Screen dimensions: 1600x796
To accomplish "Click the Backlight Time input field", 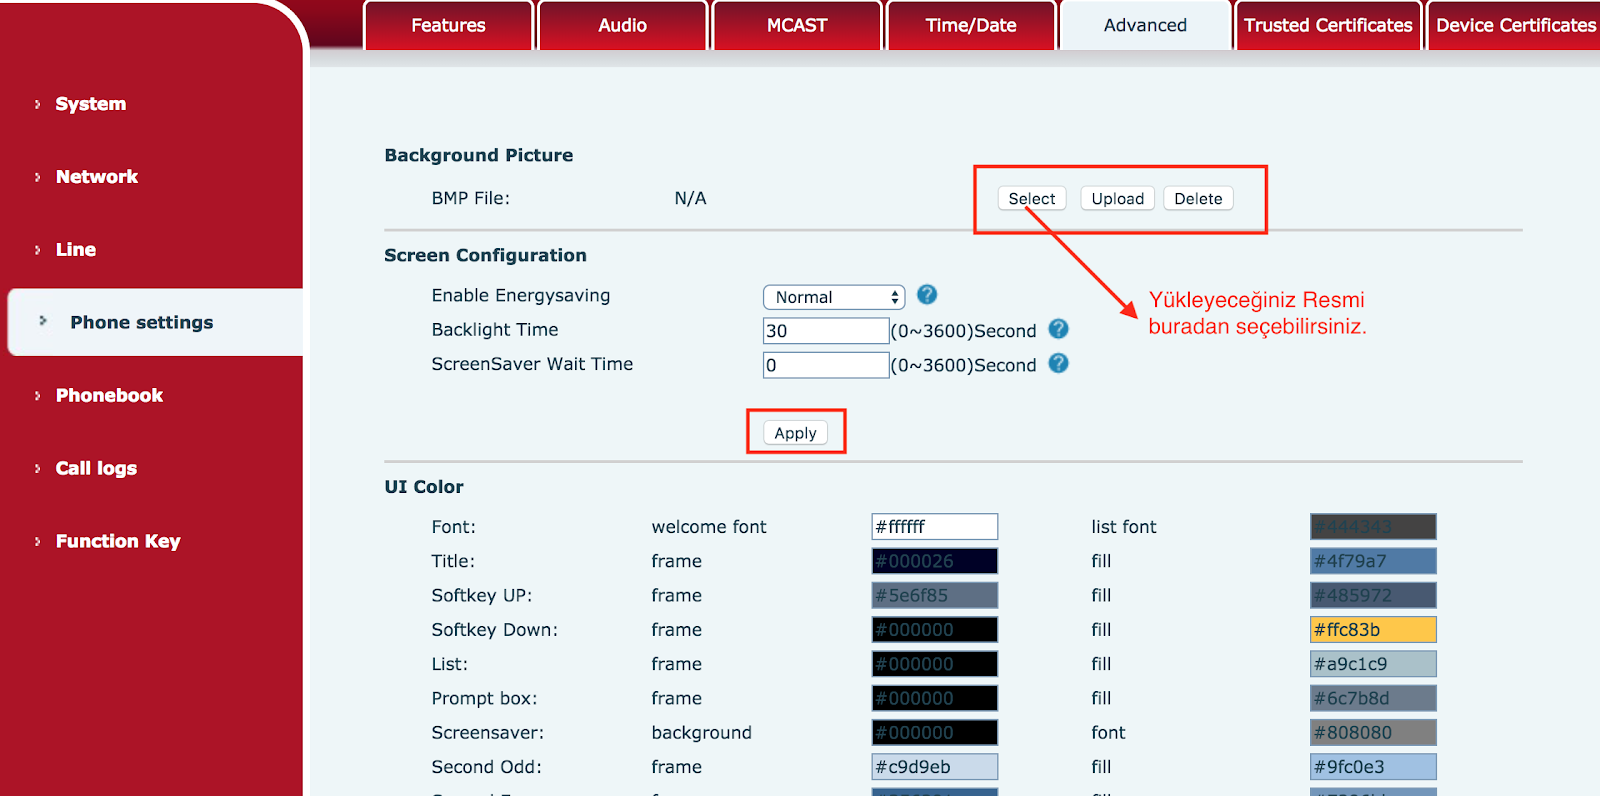I will tap(825, 331).
